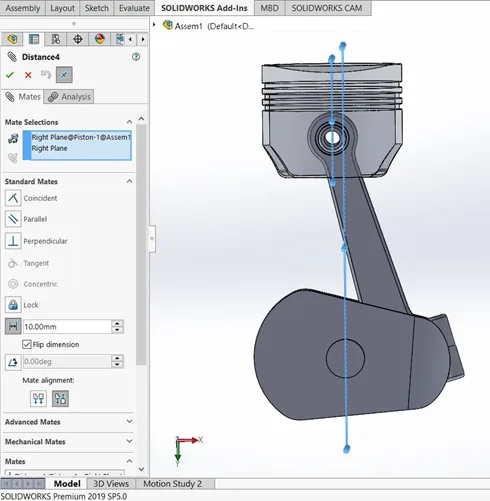Open the Model tab at bottom
The width and height of the screenshot is (490, 501).
[x=67, y=484]
